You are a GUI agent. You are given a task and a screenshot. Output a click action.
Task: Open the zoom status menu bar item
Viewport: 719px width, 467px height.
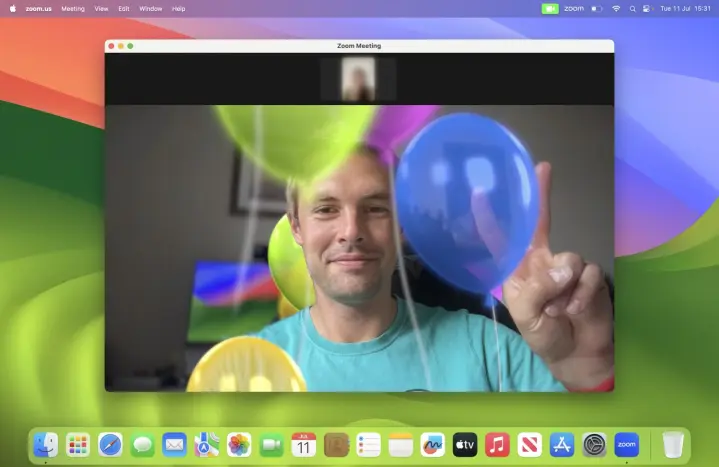pyautogui.click(x=574, y=9)
